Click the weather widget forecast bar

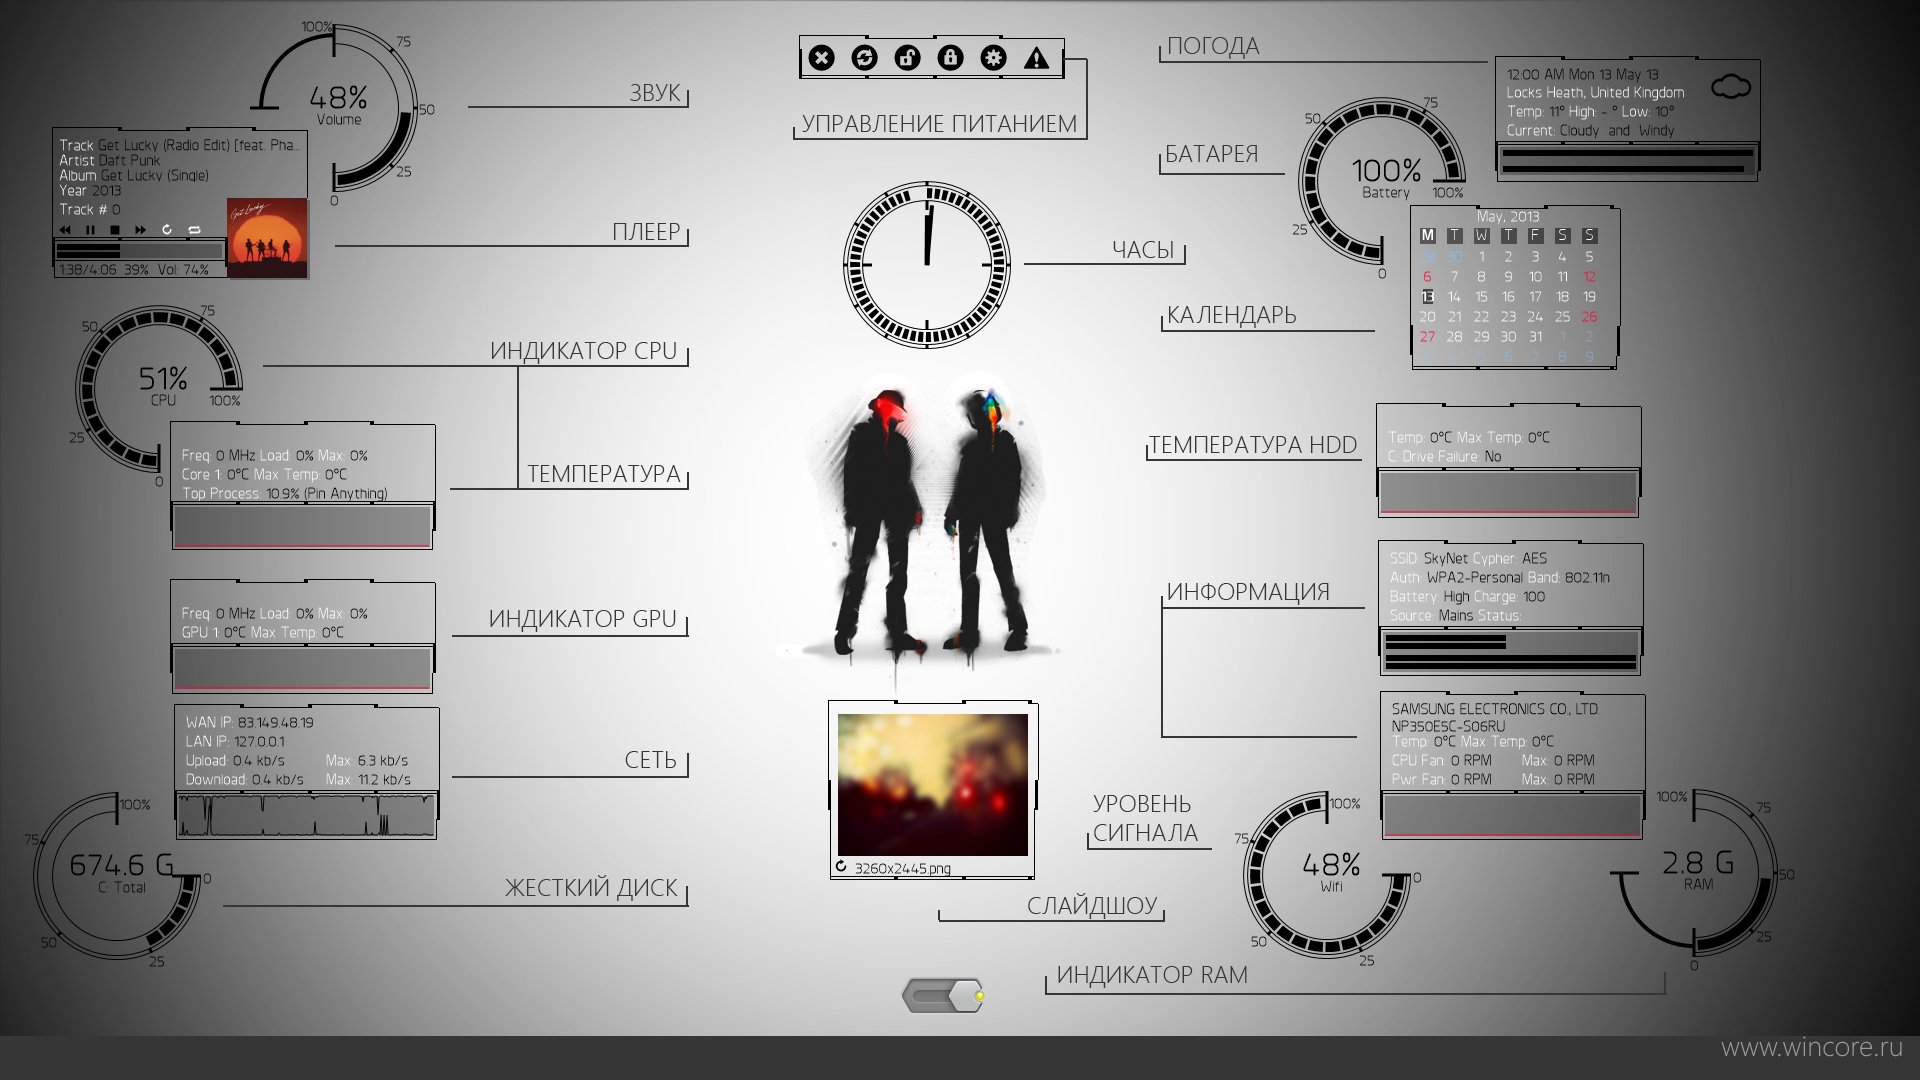tap(1627, 162)
